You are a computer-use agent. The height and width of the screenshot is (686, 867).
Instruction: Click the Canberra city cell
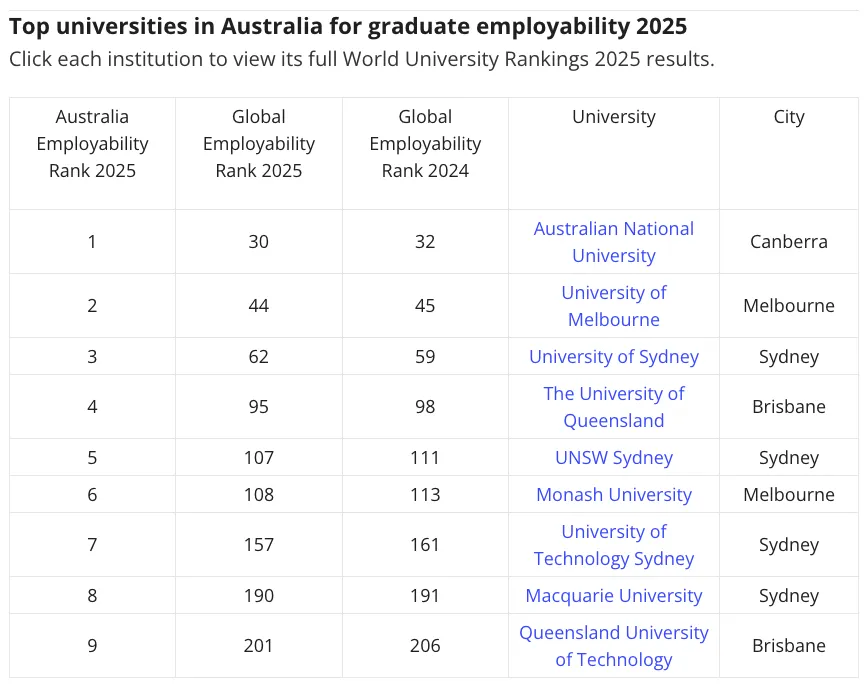pyautogui.click(x=788, y=242)
